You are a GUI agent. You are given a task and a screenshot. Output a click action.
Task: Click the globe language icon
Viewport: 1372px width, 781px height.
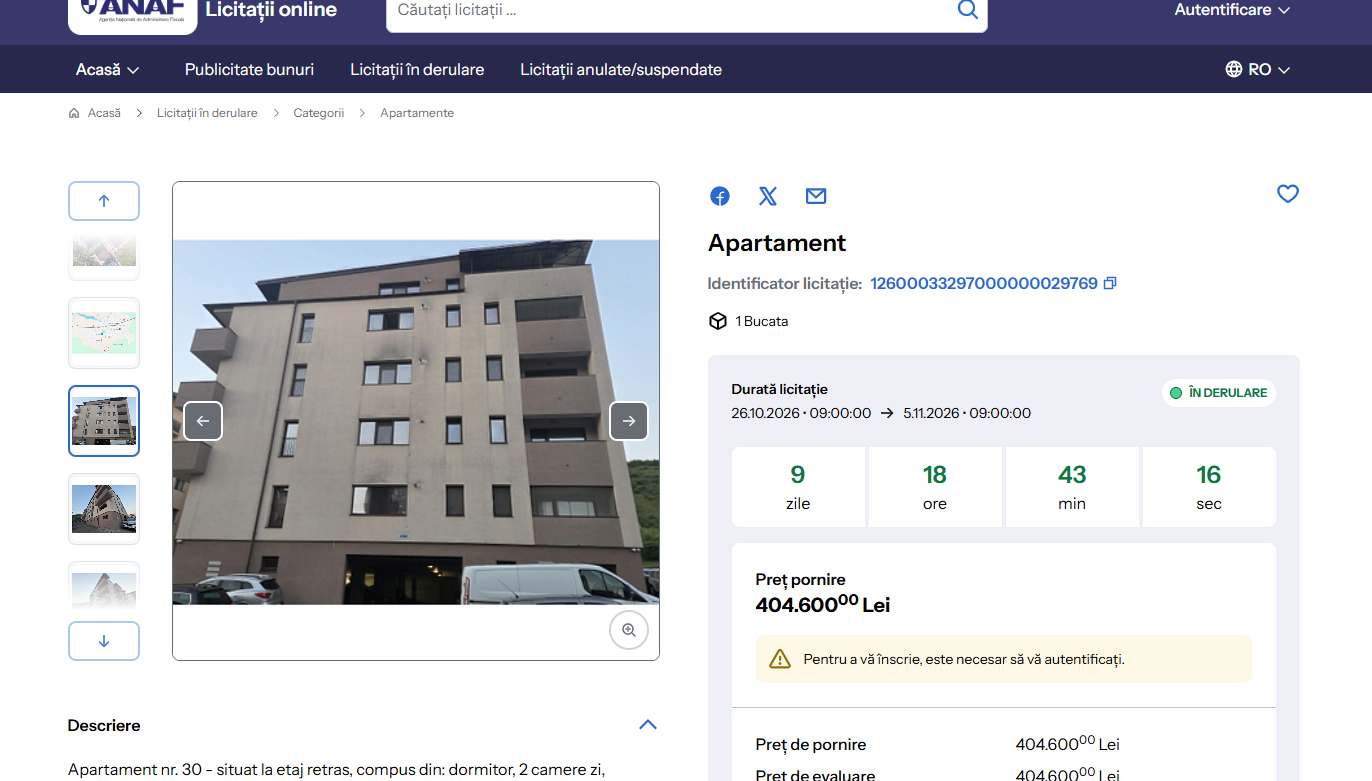(x=1234, y=70)
